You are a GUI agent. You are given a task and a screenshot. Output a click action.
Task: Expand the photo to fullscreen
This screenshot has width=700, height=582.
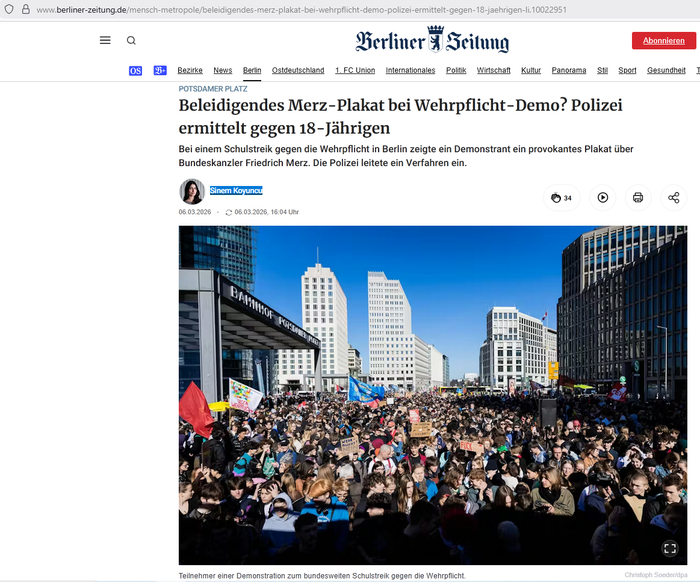(670, 548)
